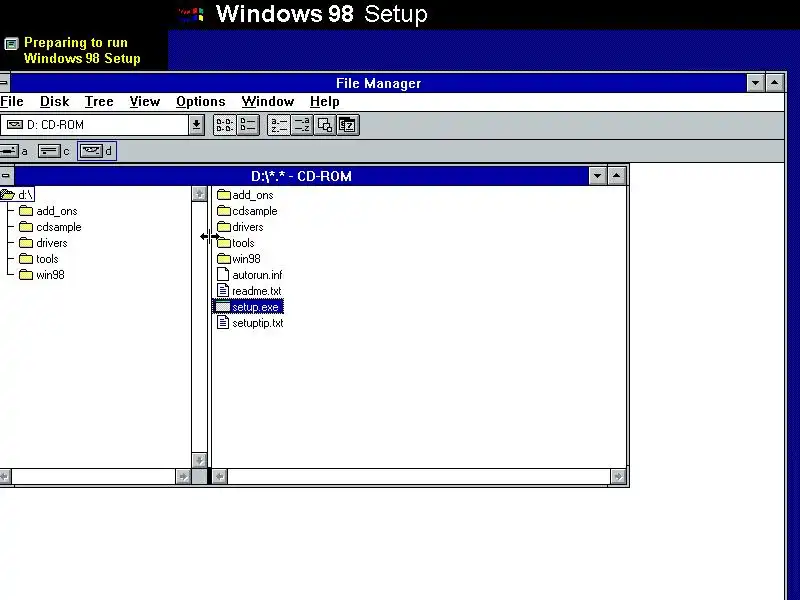
Task: Click file pane horizontal scroll right arrow
Action: (618, 477)
